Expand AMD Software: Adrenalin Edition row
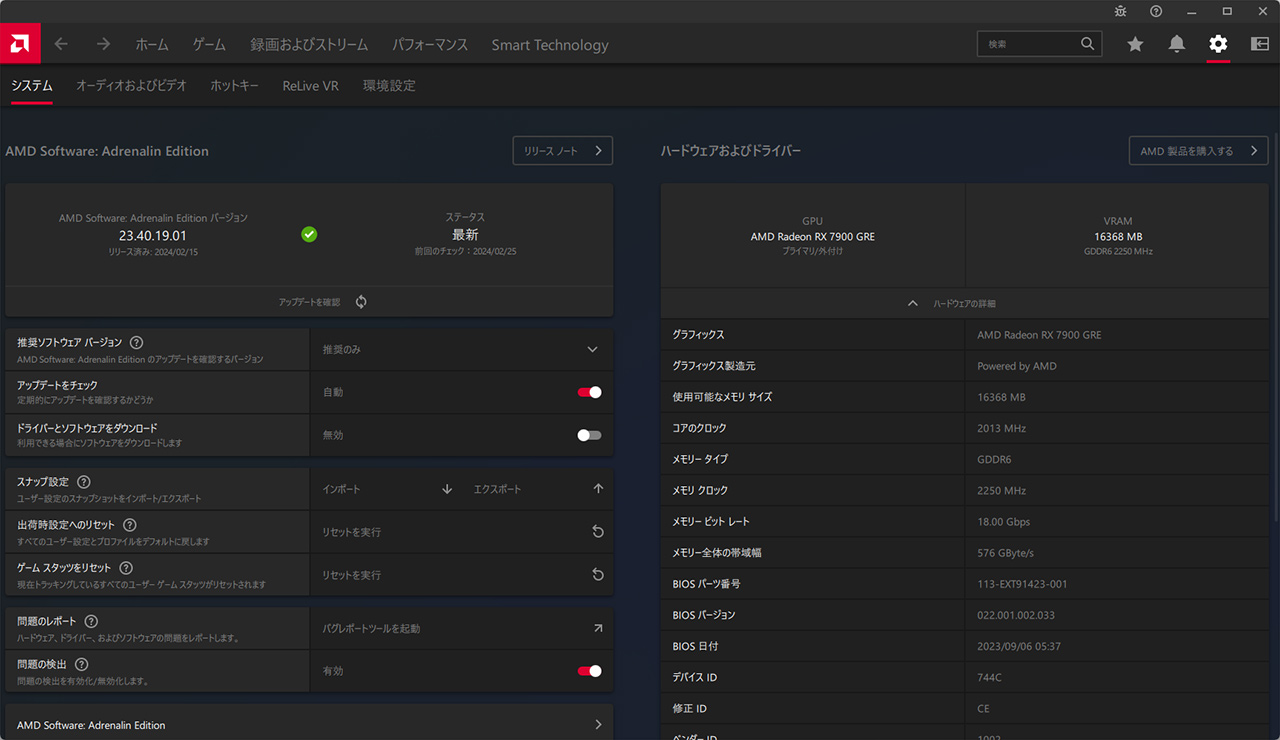The width and height of the screenshot is (1280, 740). tap(309, 725)
